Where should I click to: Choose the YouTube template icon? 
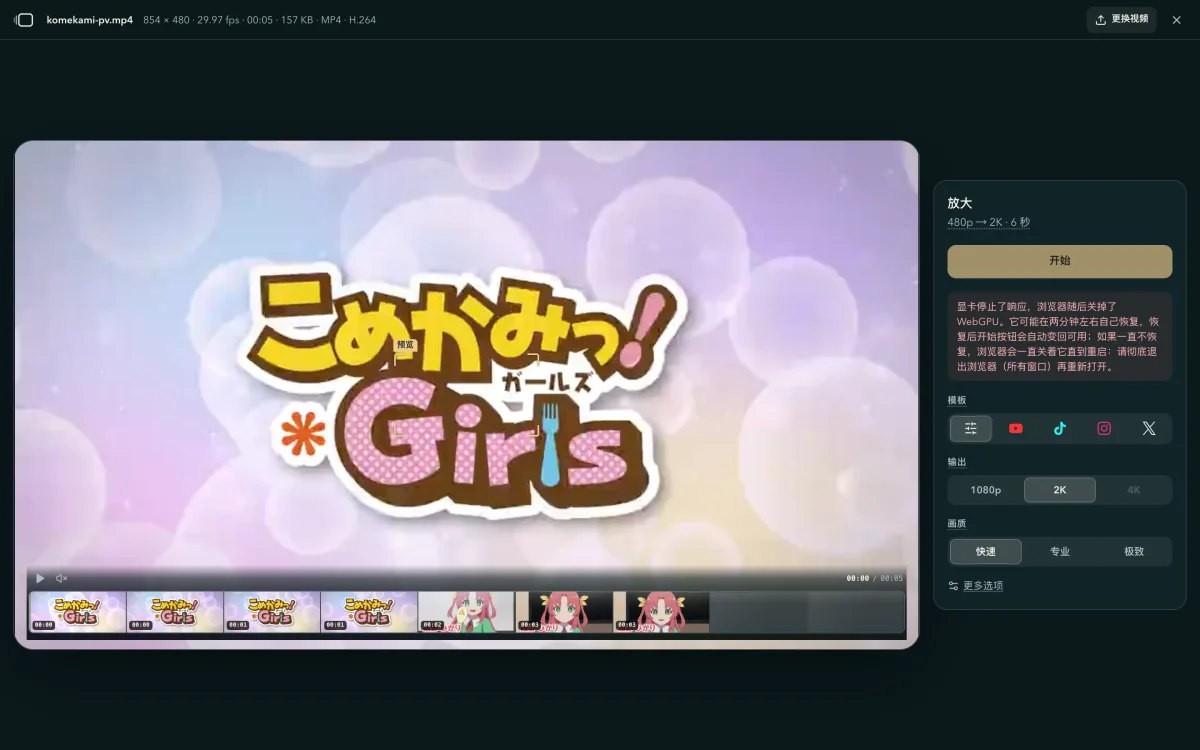click(1016, 429)
